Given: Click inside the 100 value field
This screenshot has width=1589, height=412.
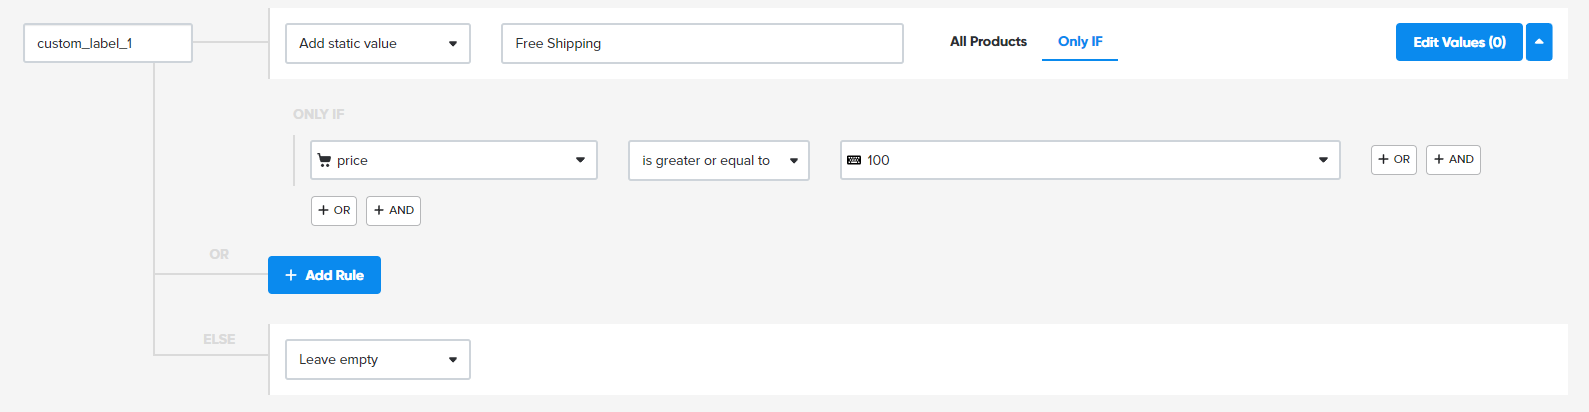Looking at the screenshot, I should [x=1080, y=160].
